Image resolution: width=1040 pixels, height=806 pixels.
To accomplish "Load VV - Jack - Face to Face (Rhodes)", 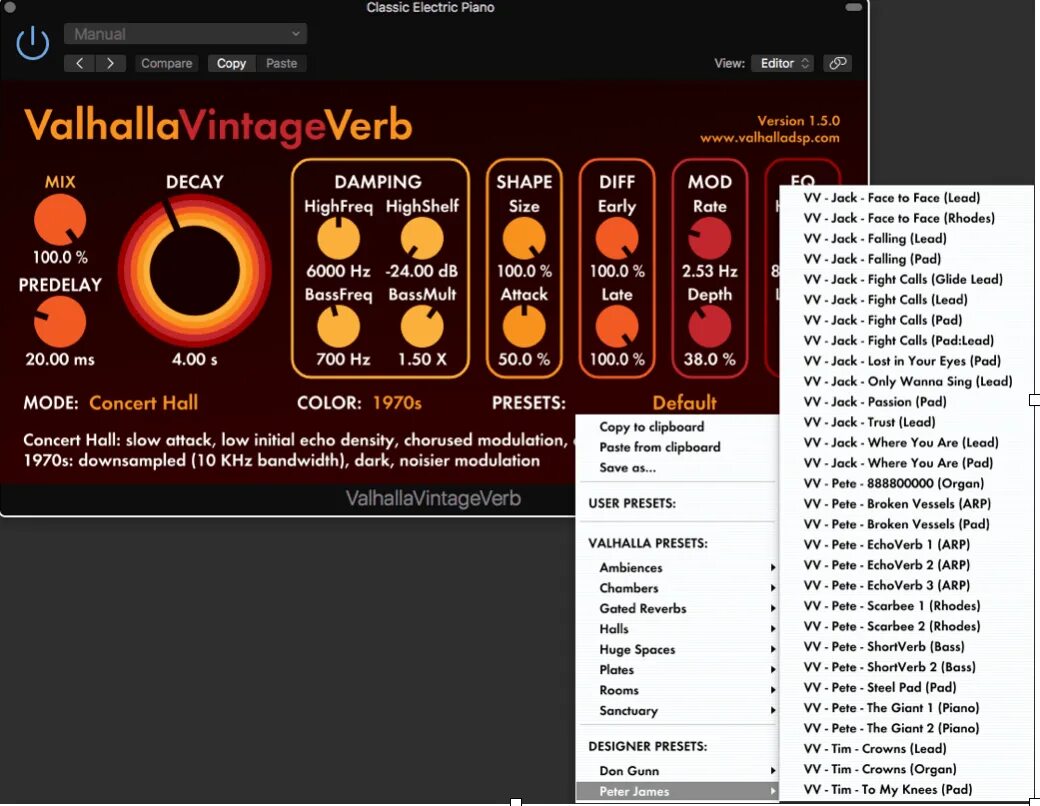I will coord(907,218).
